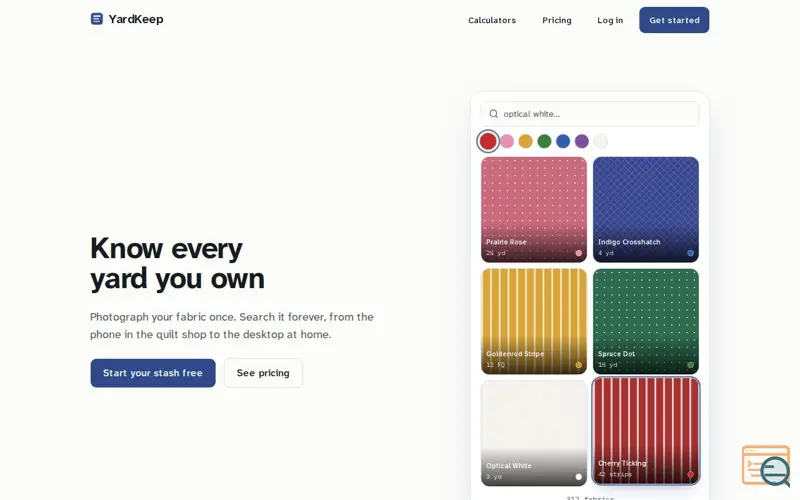The height and width of the screenshot is (500, 800).
Task: Open the Prairie Rose fabric card
Action: [534, 209]
